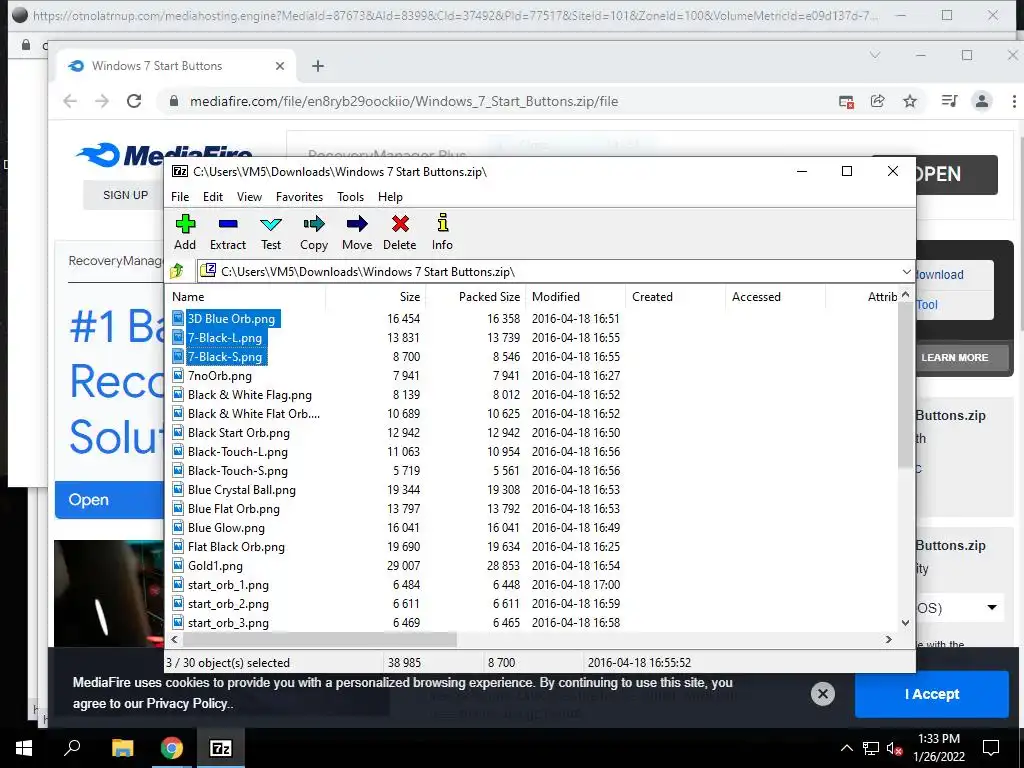Image resolution: width=1024 pixels, height=768 pixels.
Task: Switch to Chrome in the taskbar
Action: click(x=172, y=748)
